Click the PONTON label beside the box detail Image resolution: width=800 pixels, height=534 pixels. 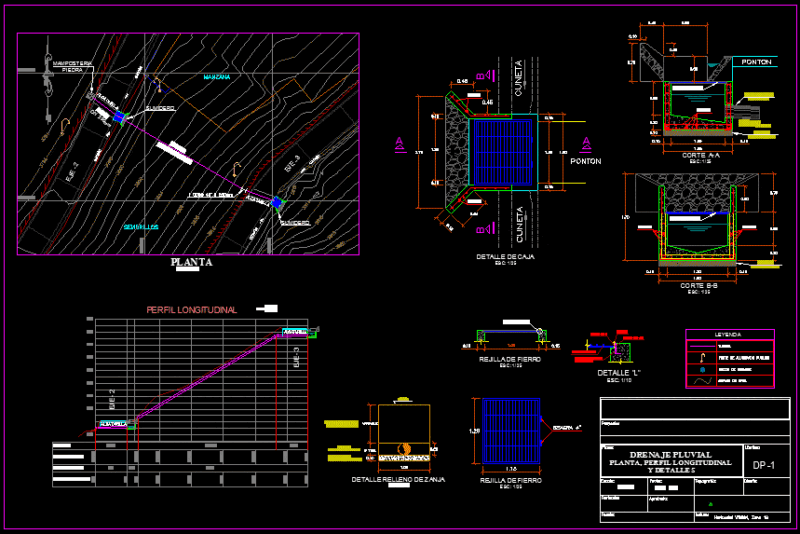tap(586, 161)
